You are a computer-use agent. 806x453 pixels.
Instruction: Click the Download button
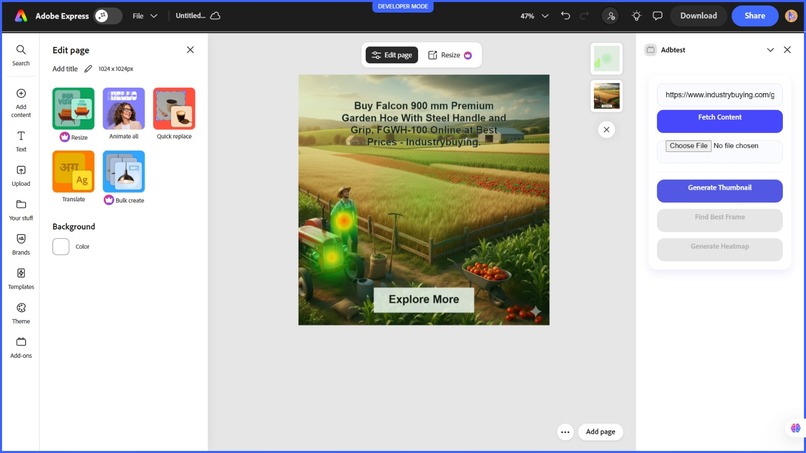[698, 16]
